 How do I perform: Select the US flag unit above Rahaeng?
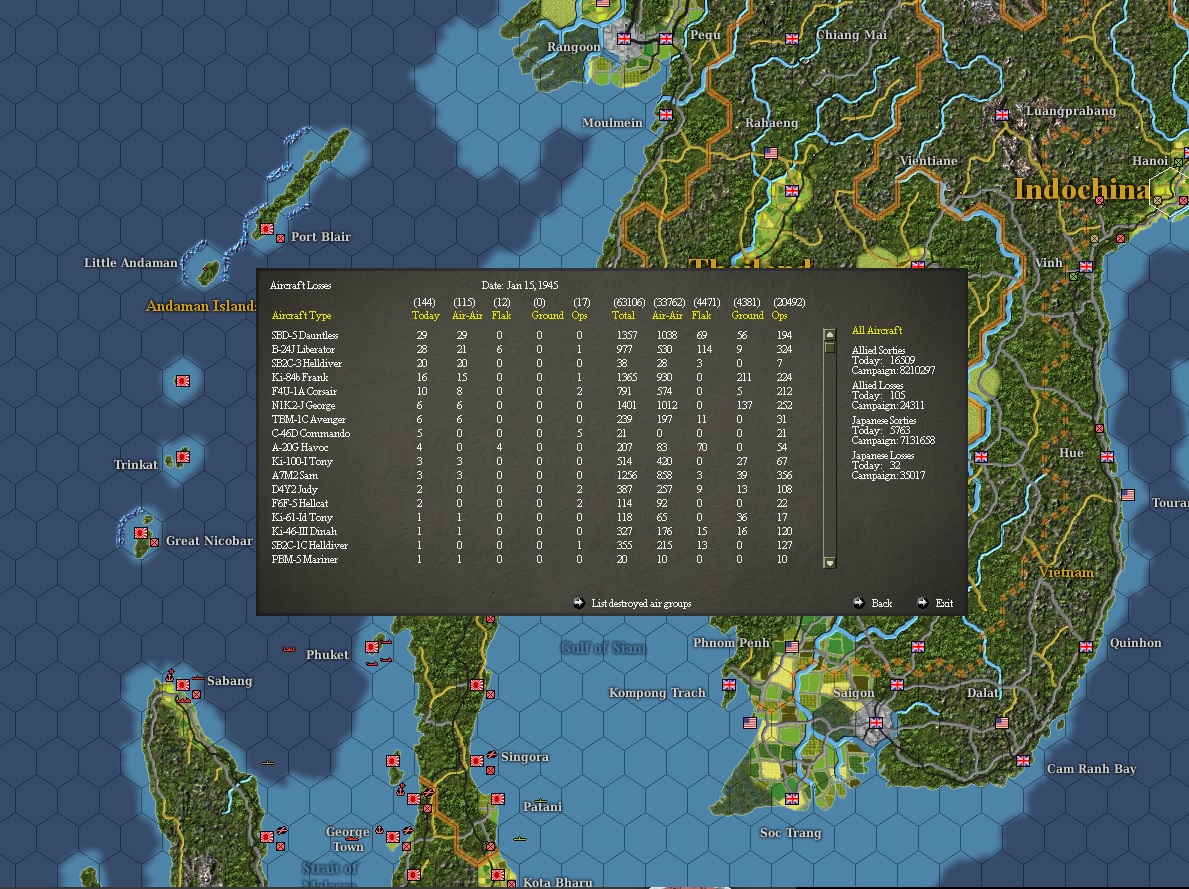click(x=771, y=152)
